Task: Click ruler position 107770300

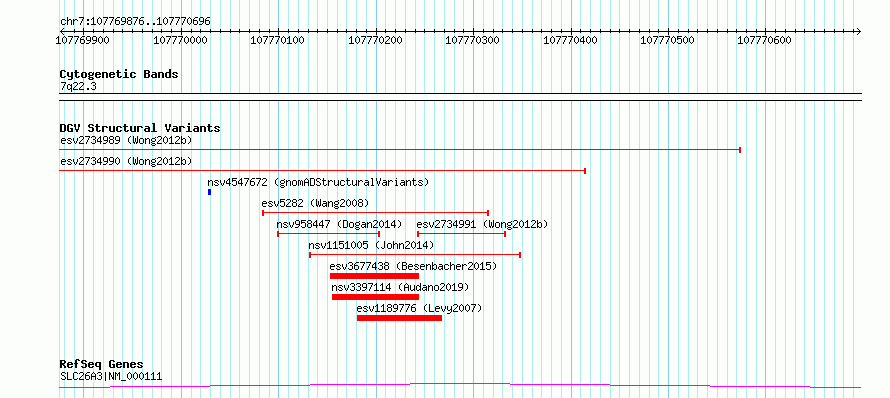Action: tap(473, 40)
